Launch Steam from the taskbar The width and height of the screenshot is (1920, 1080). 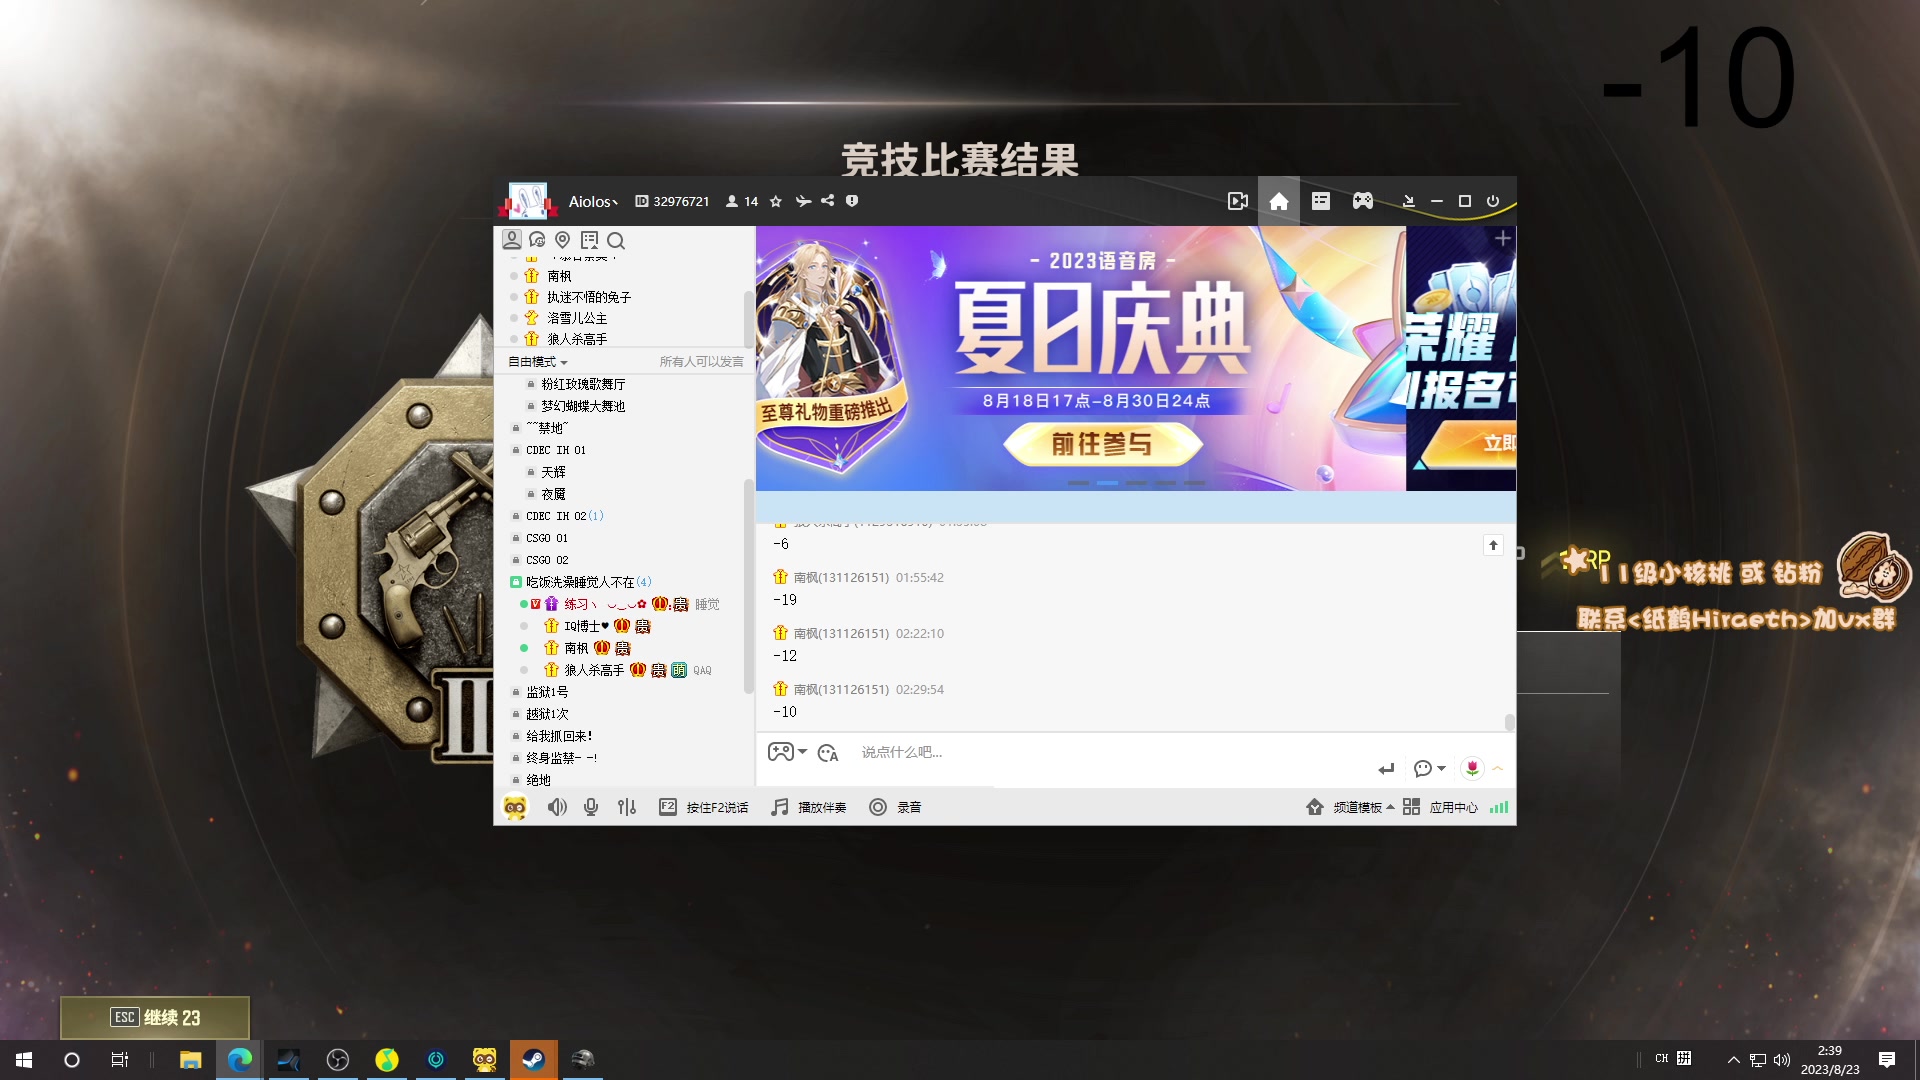(534, 1059)
